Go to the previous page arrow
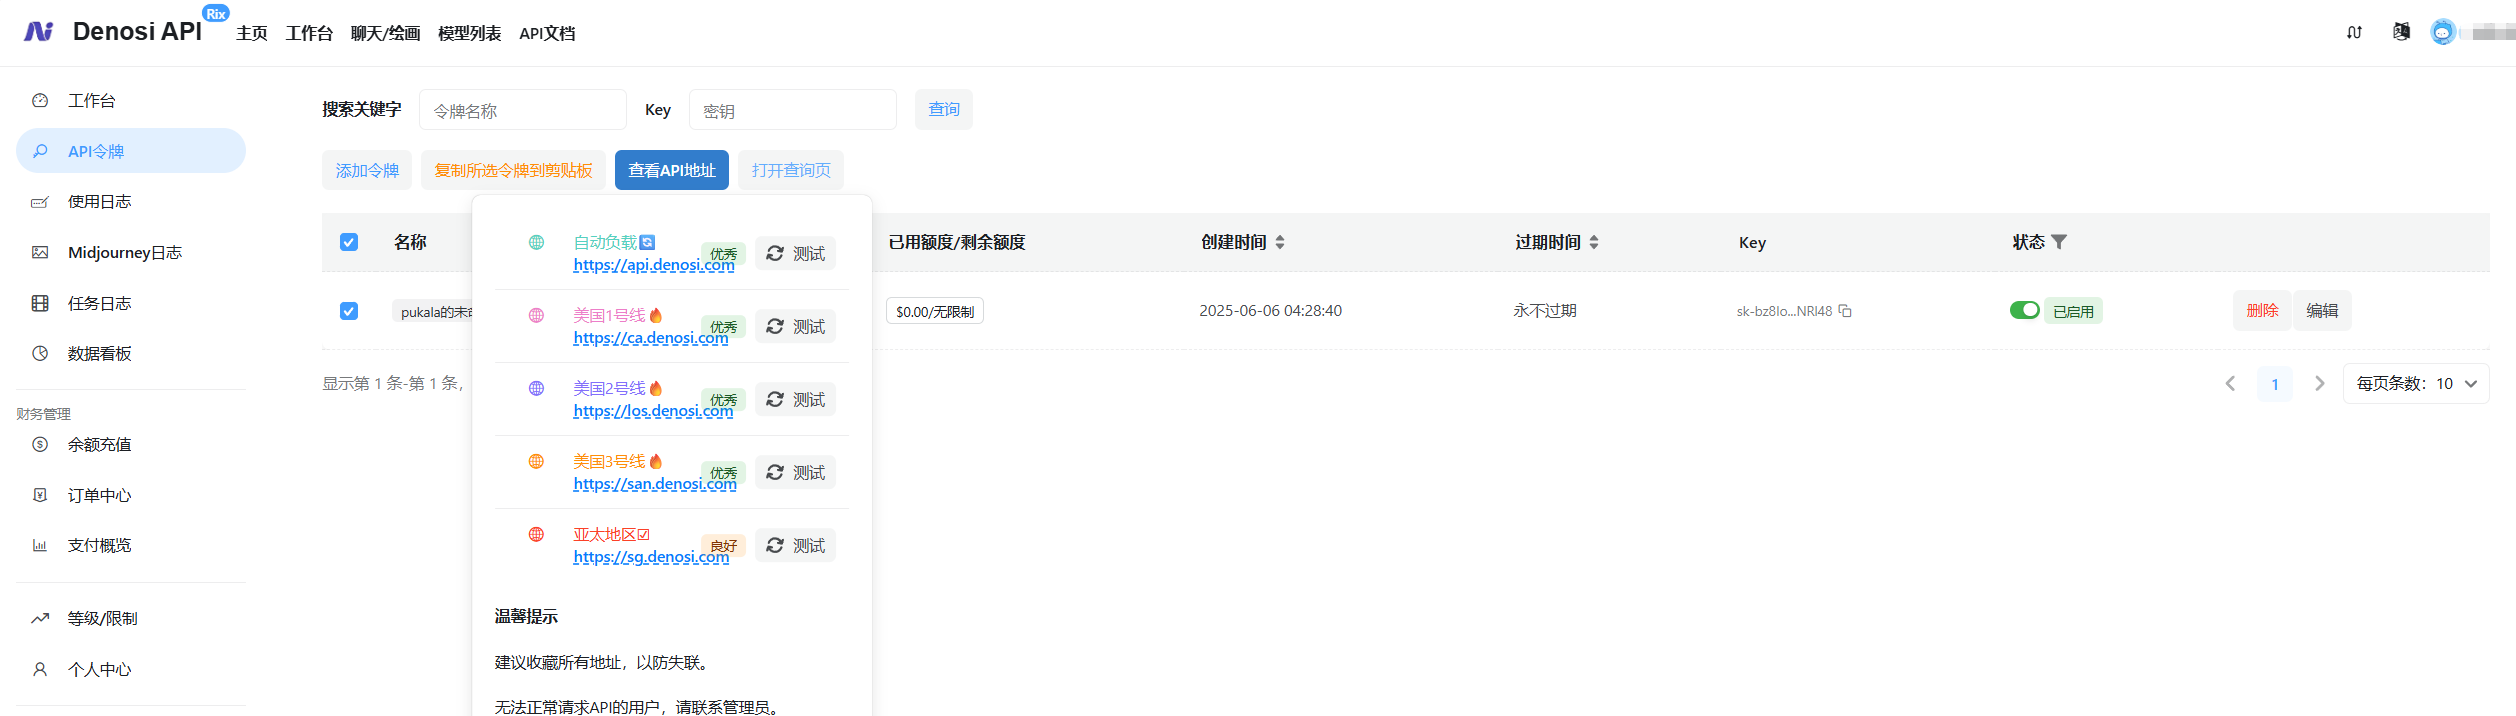2516x716 pixels. pos(2230,384)
